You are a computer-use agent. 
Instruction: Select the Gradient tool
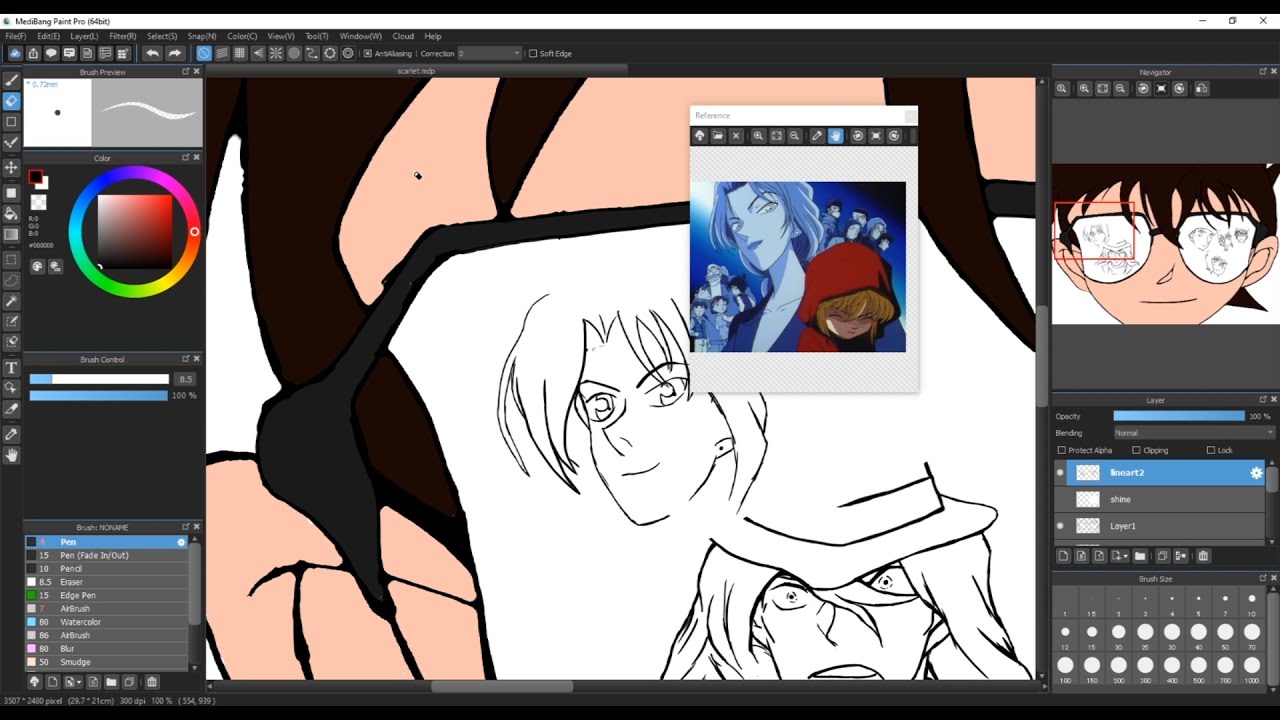(x=12, y=234)
